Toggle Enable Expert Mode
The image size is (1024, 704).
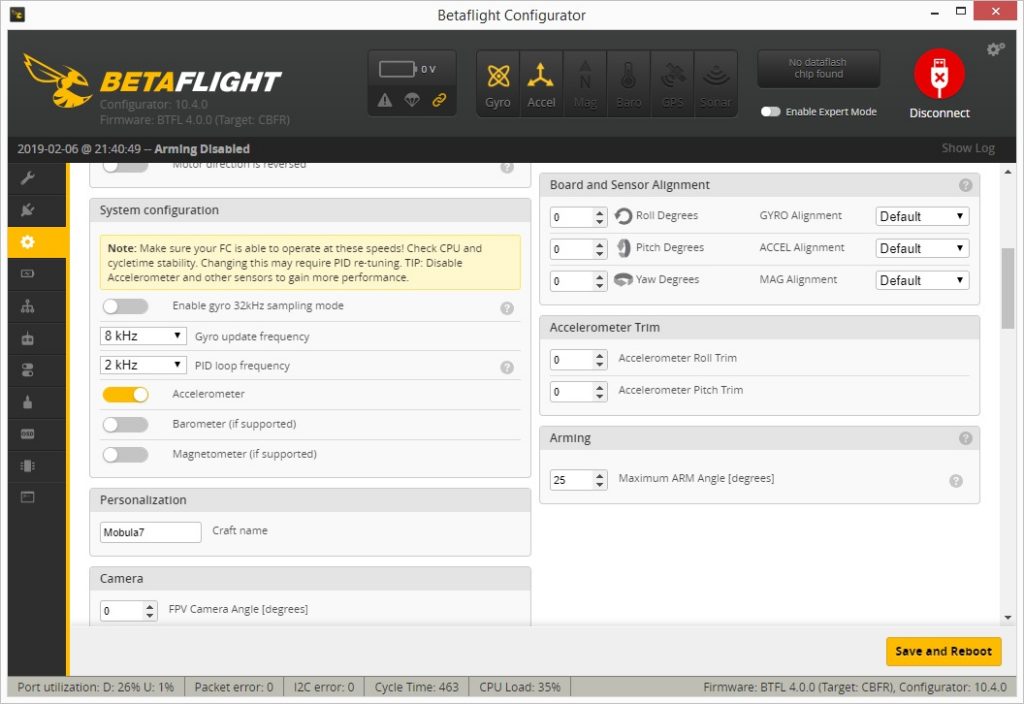point(770,112)
